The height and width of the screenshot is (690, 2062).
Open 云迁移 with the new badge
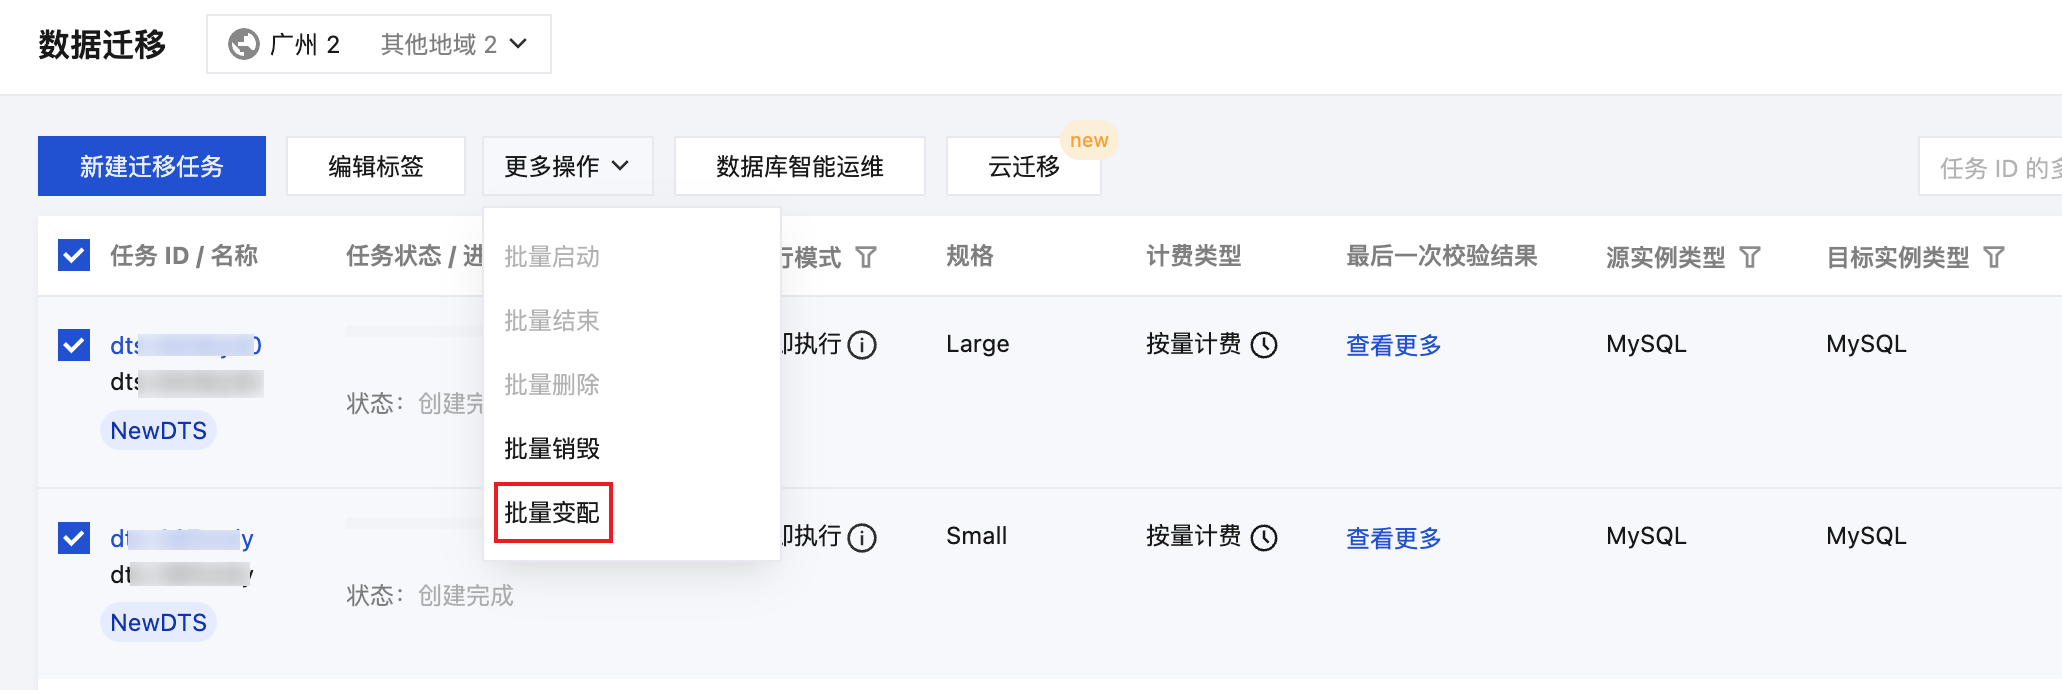point(1023,167)
